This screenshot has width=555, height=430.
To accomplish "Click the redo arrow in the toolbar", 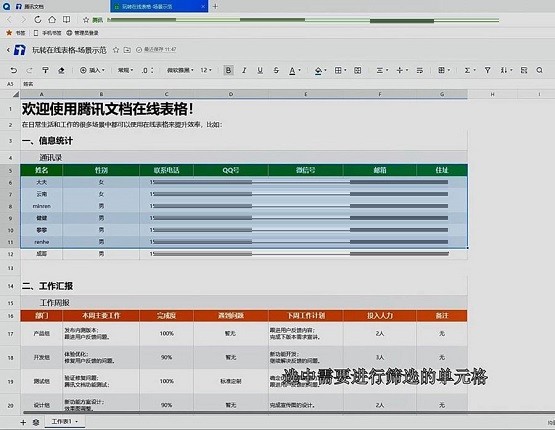I will coord(29,70).
